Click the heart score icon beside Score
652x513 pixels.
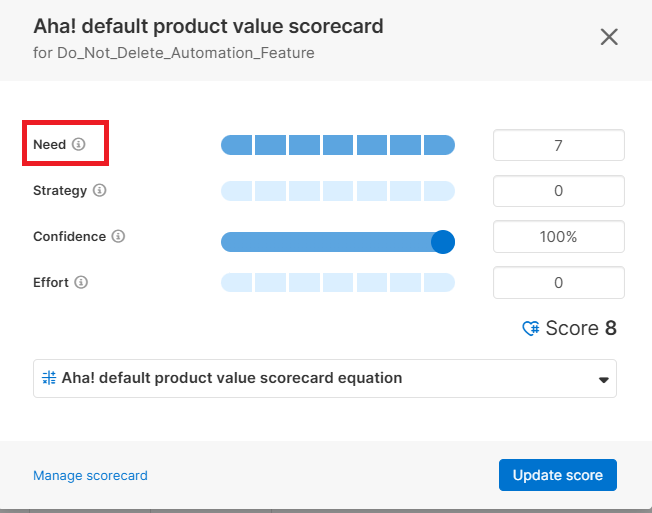point(531,329)
